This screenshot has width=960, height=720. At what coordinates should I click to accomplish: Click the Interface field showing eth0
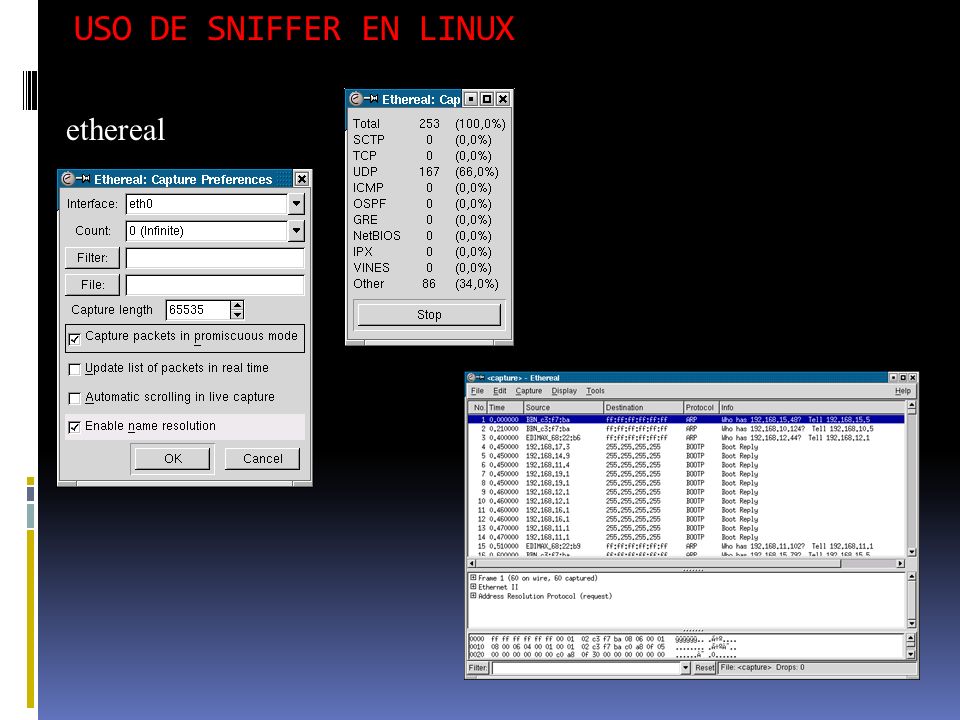pyautogui.click(x=206, y=203)
